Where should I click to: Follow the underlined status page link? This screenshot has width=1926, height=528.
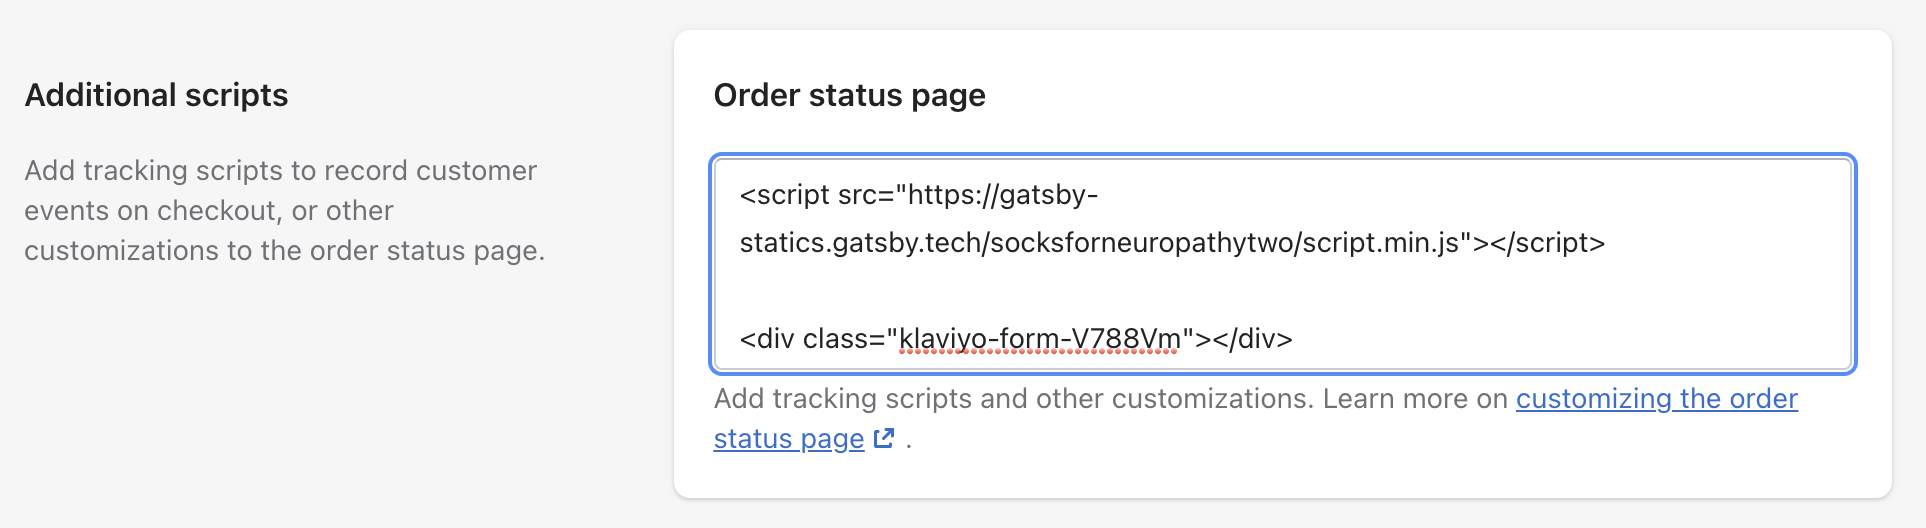789,438
